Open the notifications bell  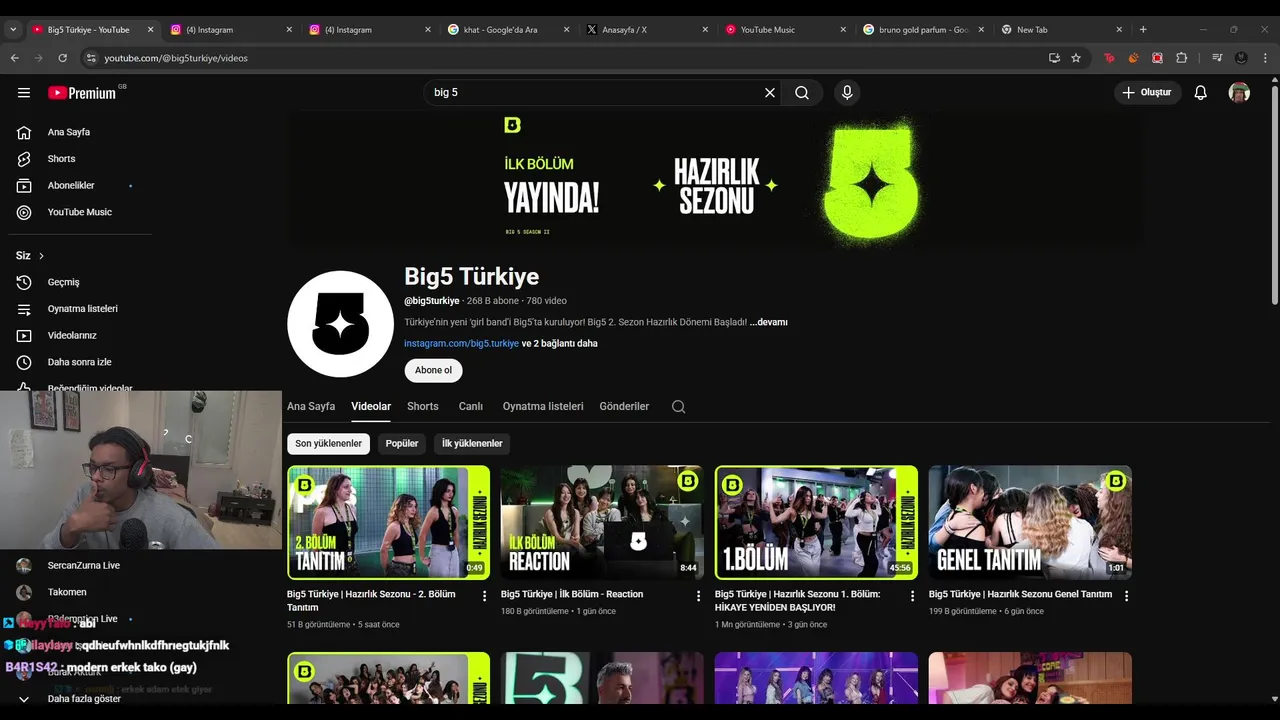[x=1201, y=93]
